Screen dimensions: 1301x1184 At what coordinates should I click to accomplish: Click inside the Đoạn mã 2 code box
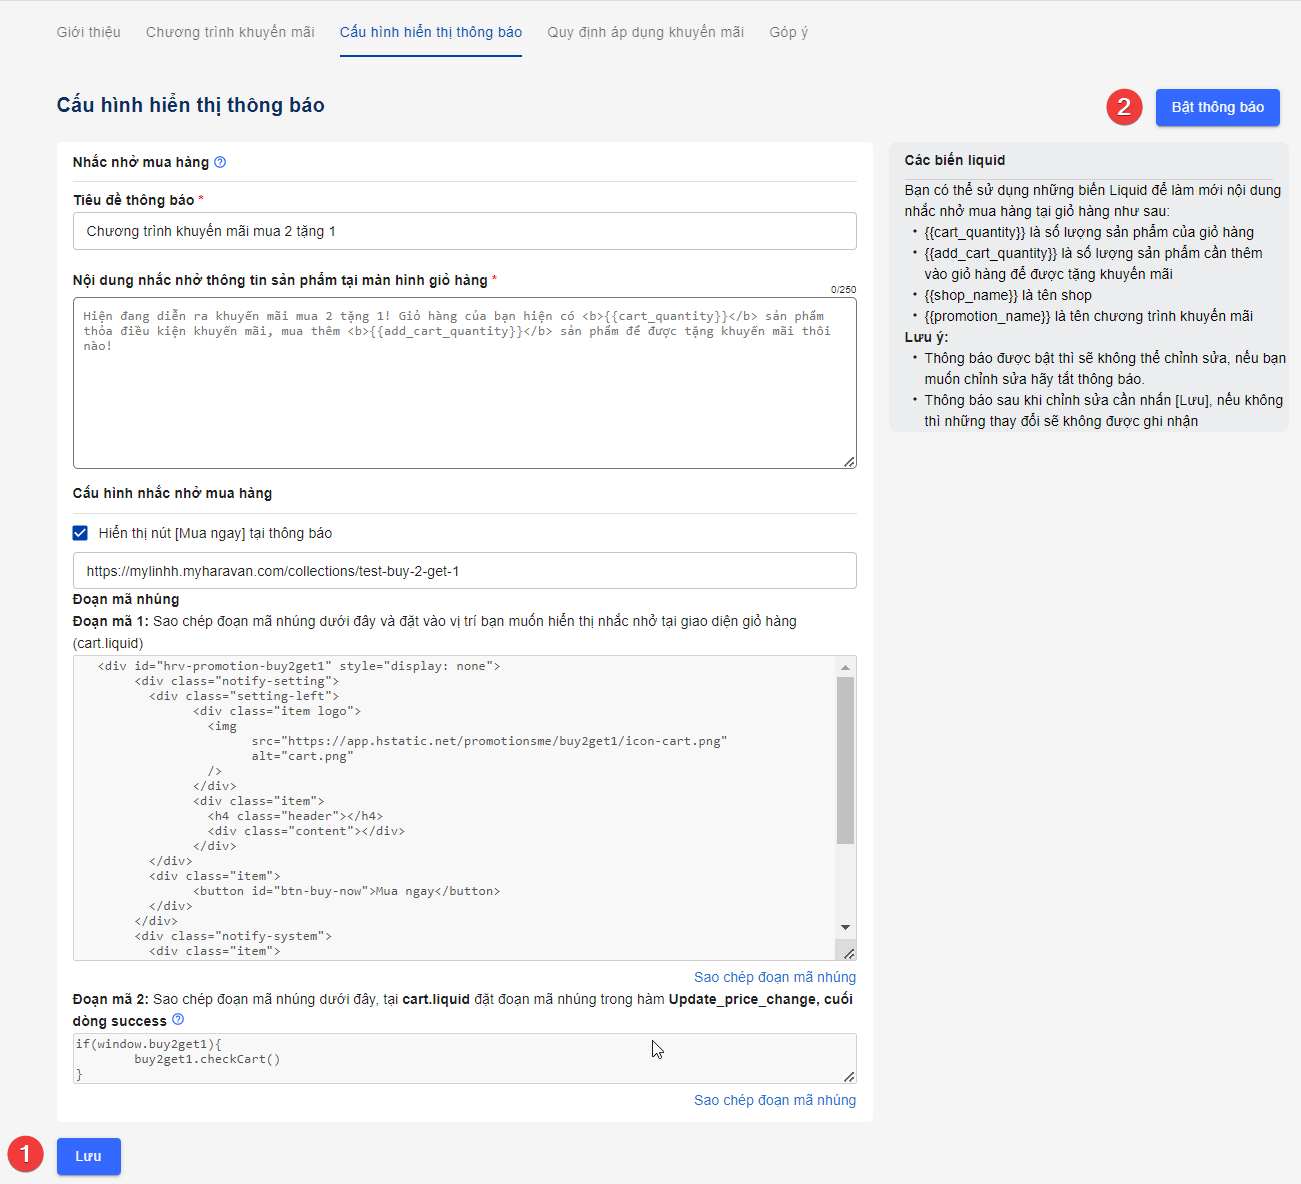pos(465,1058)
